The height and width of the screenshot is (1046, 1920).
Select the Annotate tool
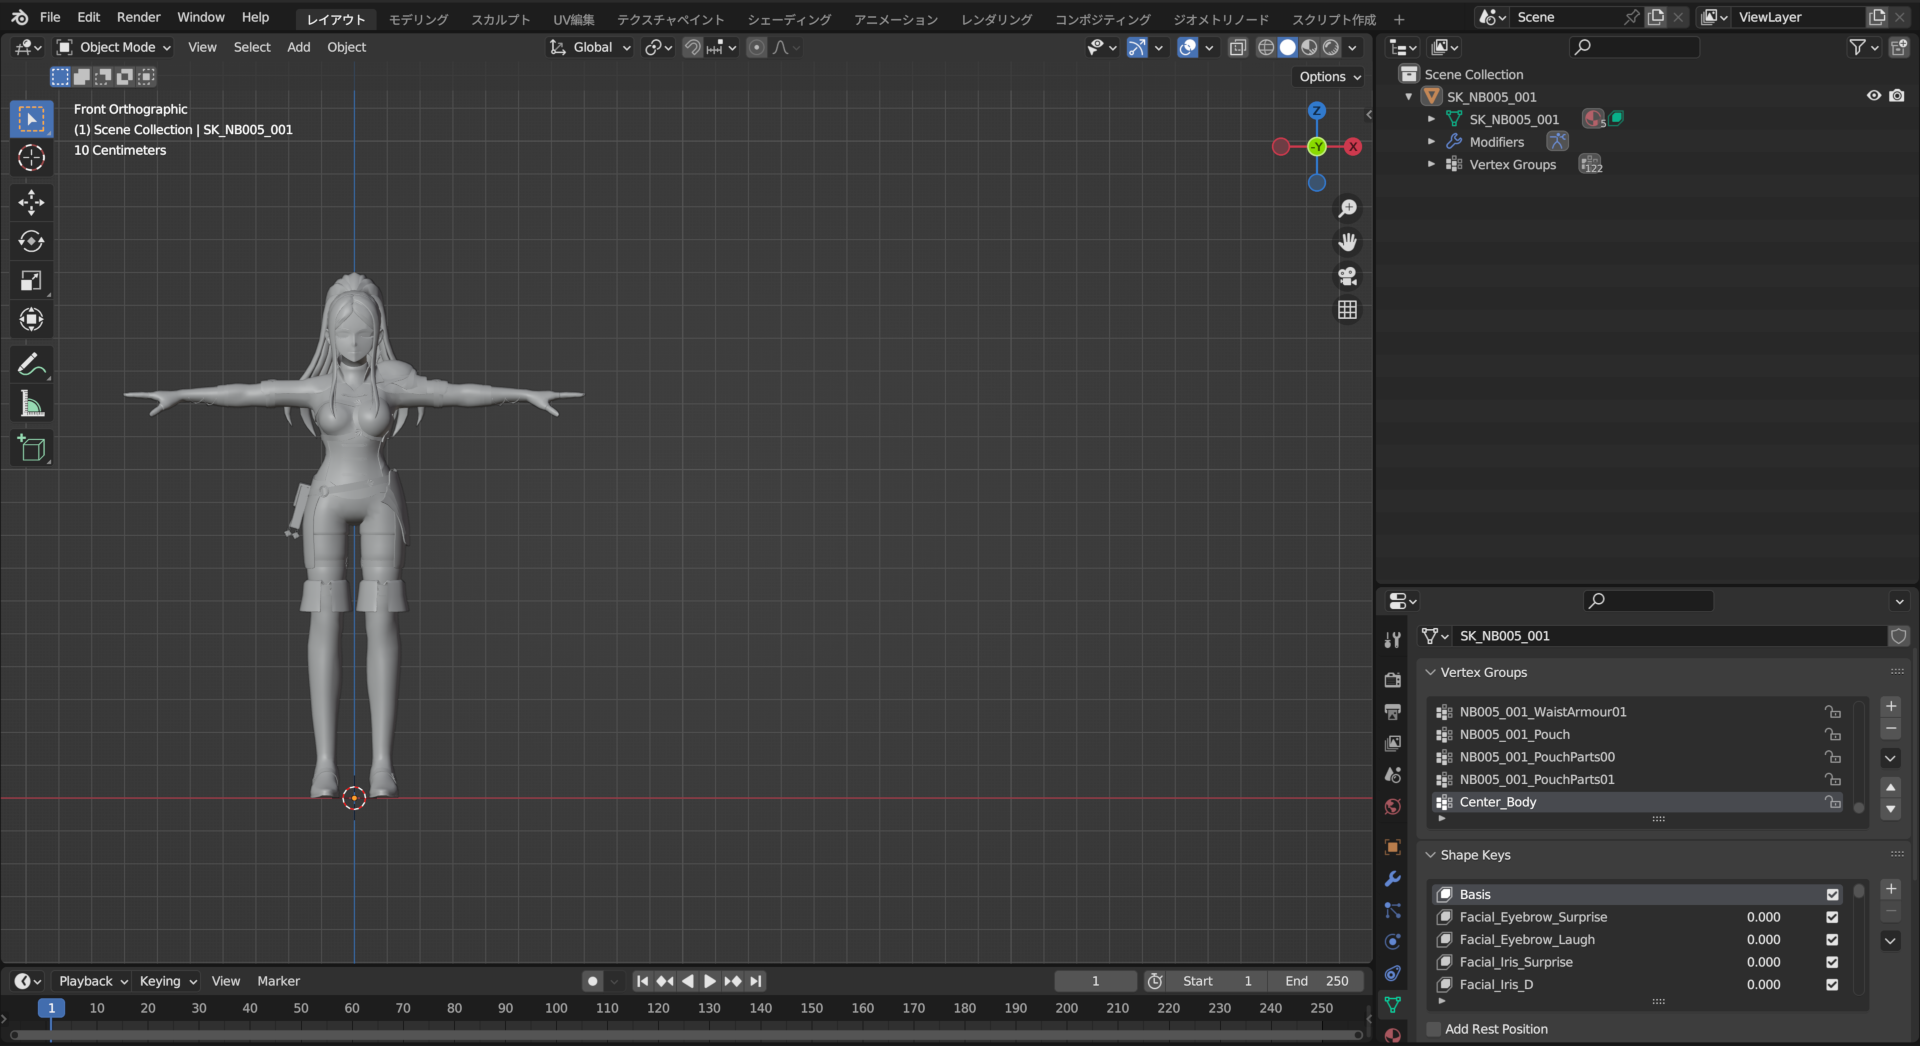[32, 365]
